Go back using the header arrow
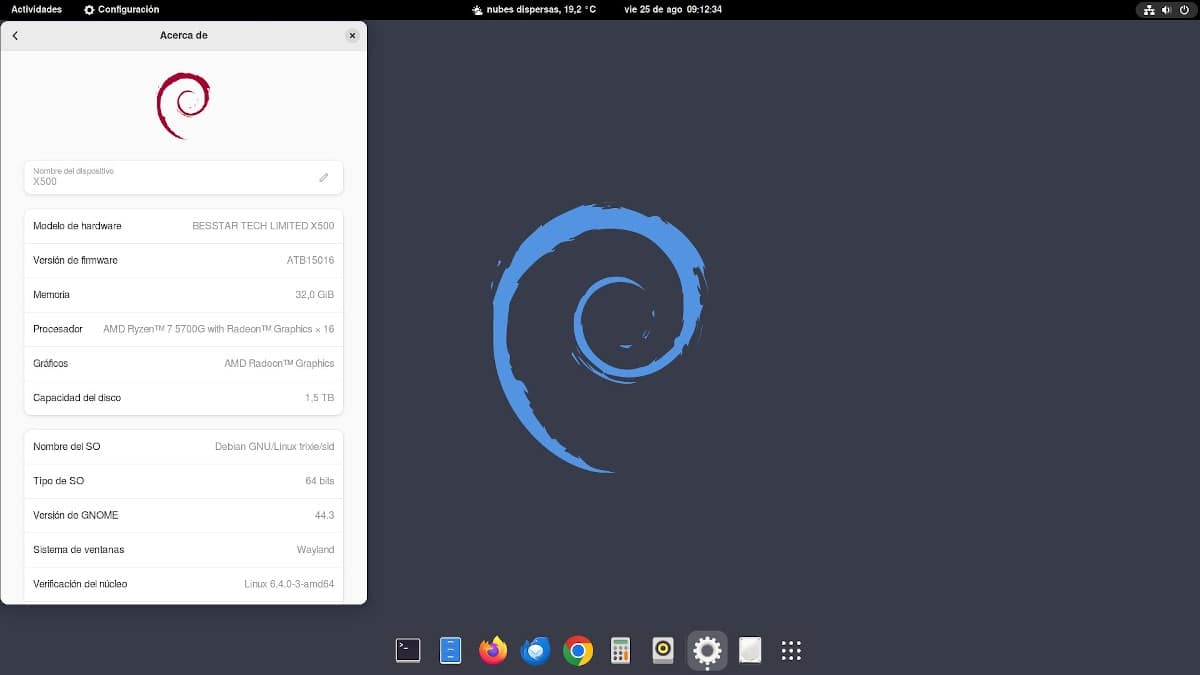1200x675 pixels. point(15,35)
